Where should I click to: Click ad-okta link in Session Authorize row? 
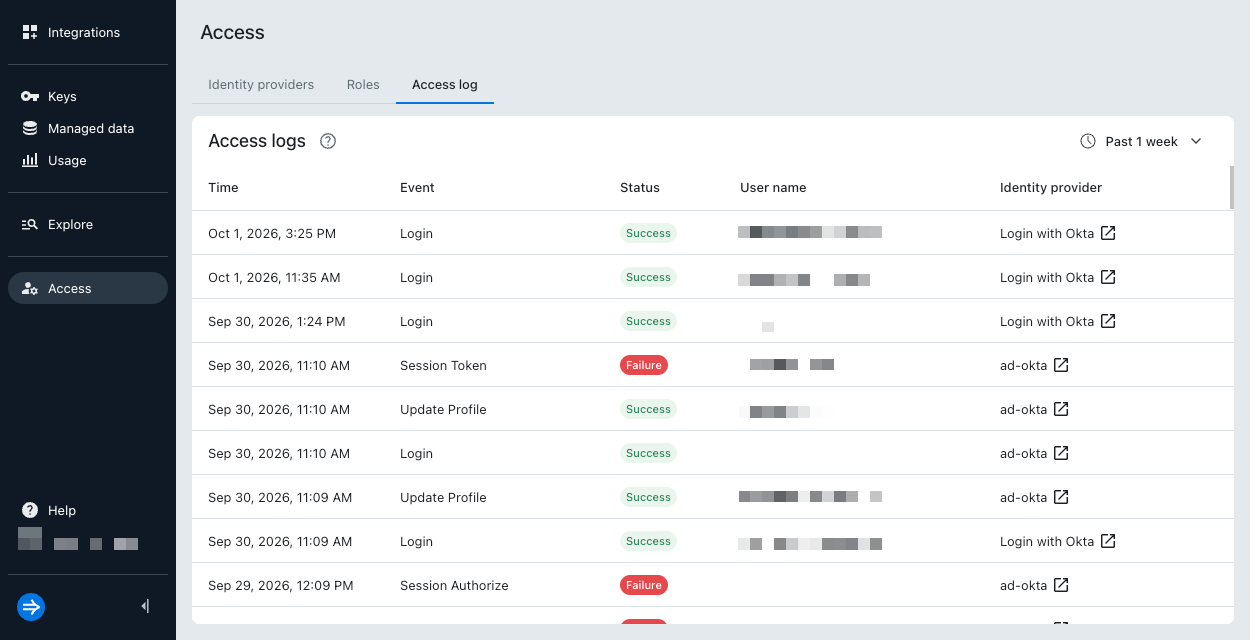point(1024,585)
